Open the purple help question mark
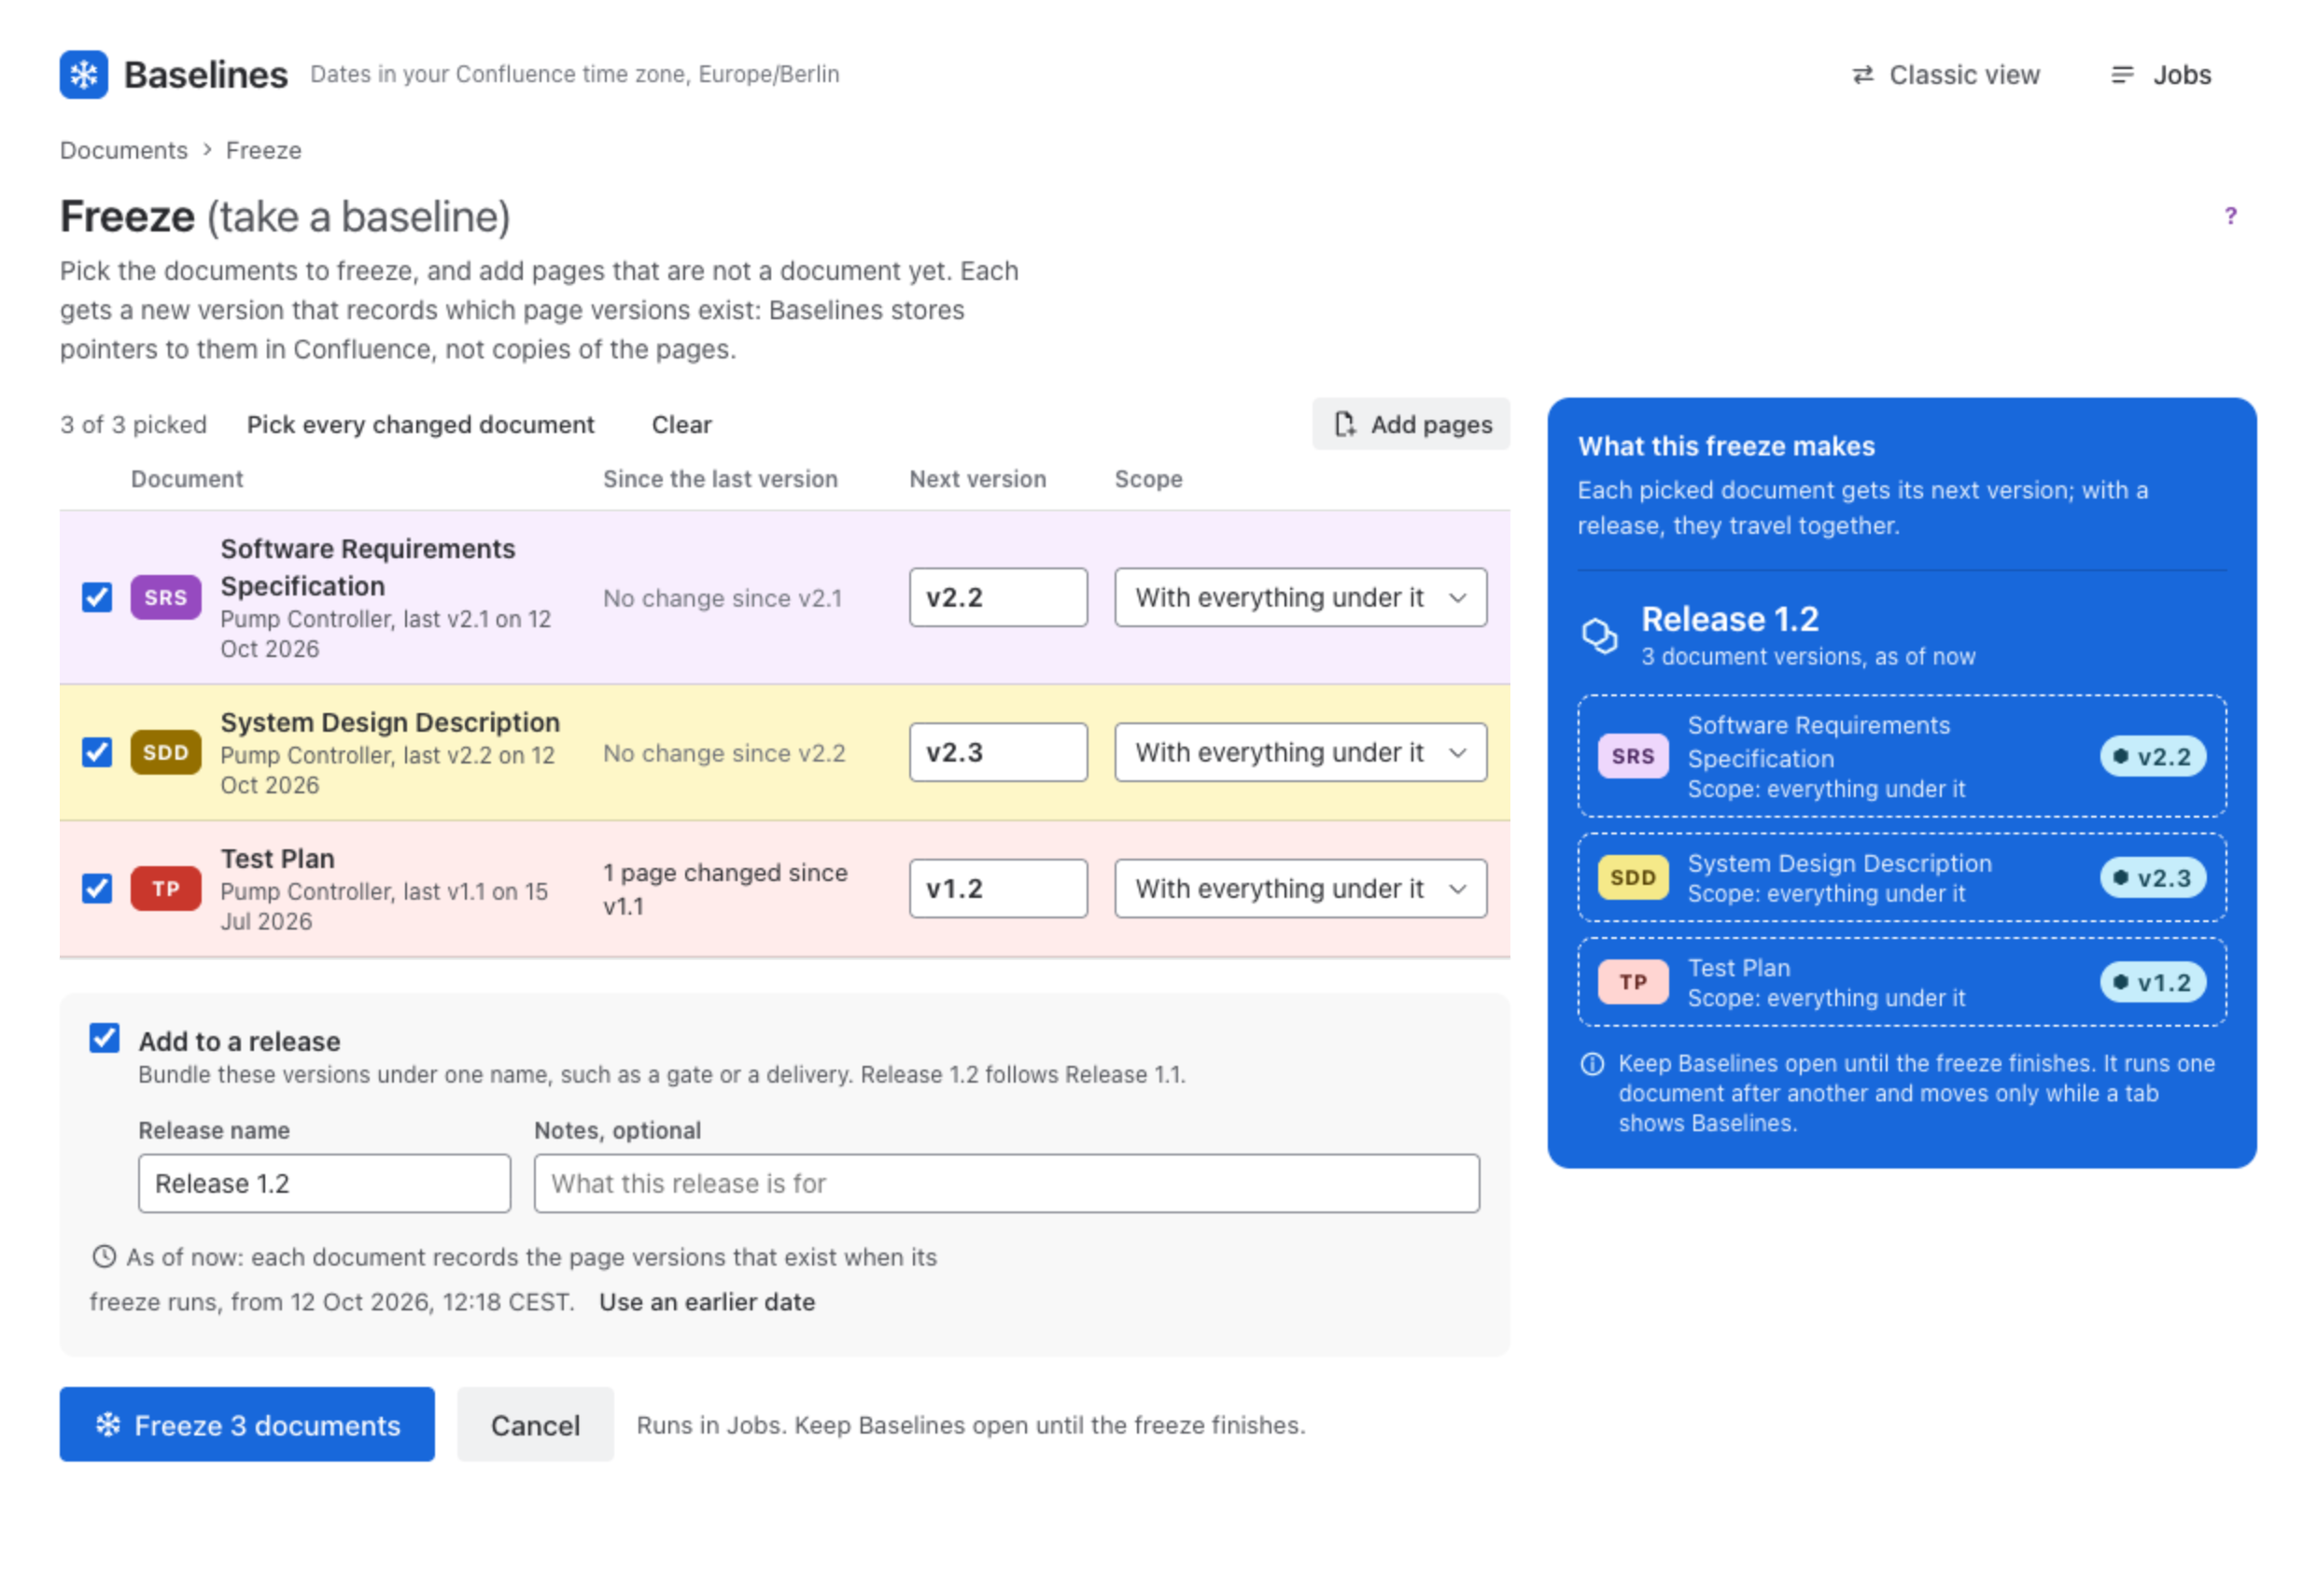Screen dimensions: 2317x1596 (x=2229, y=216)
